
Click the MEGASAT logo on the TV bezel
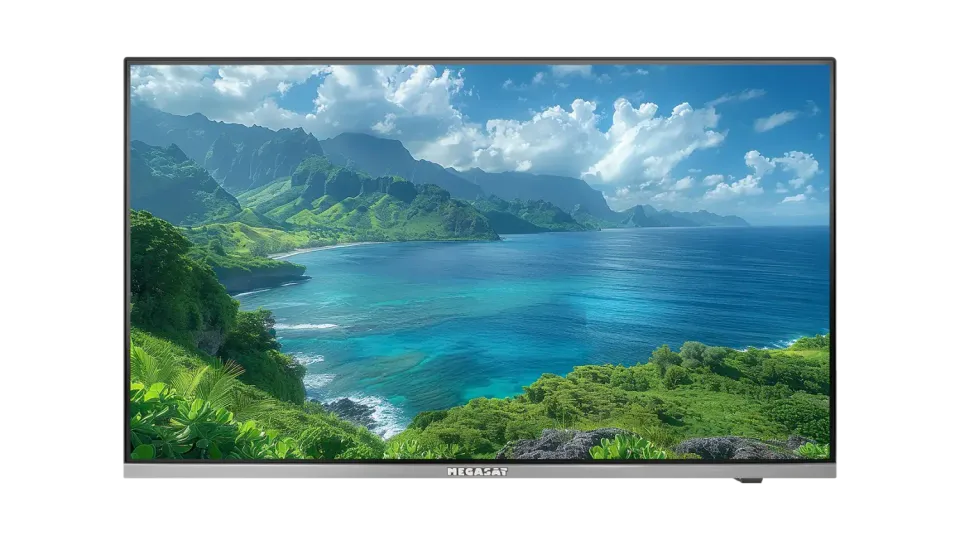477,471
